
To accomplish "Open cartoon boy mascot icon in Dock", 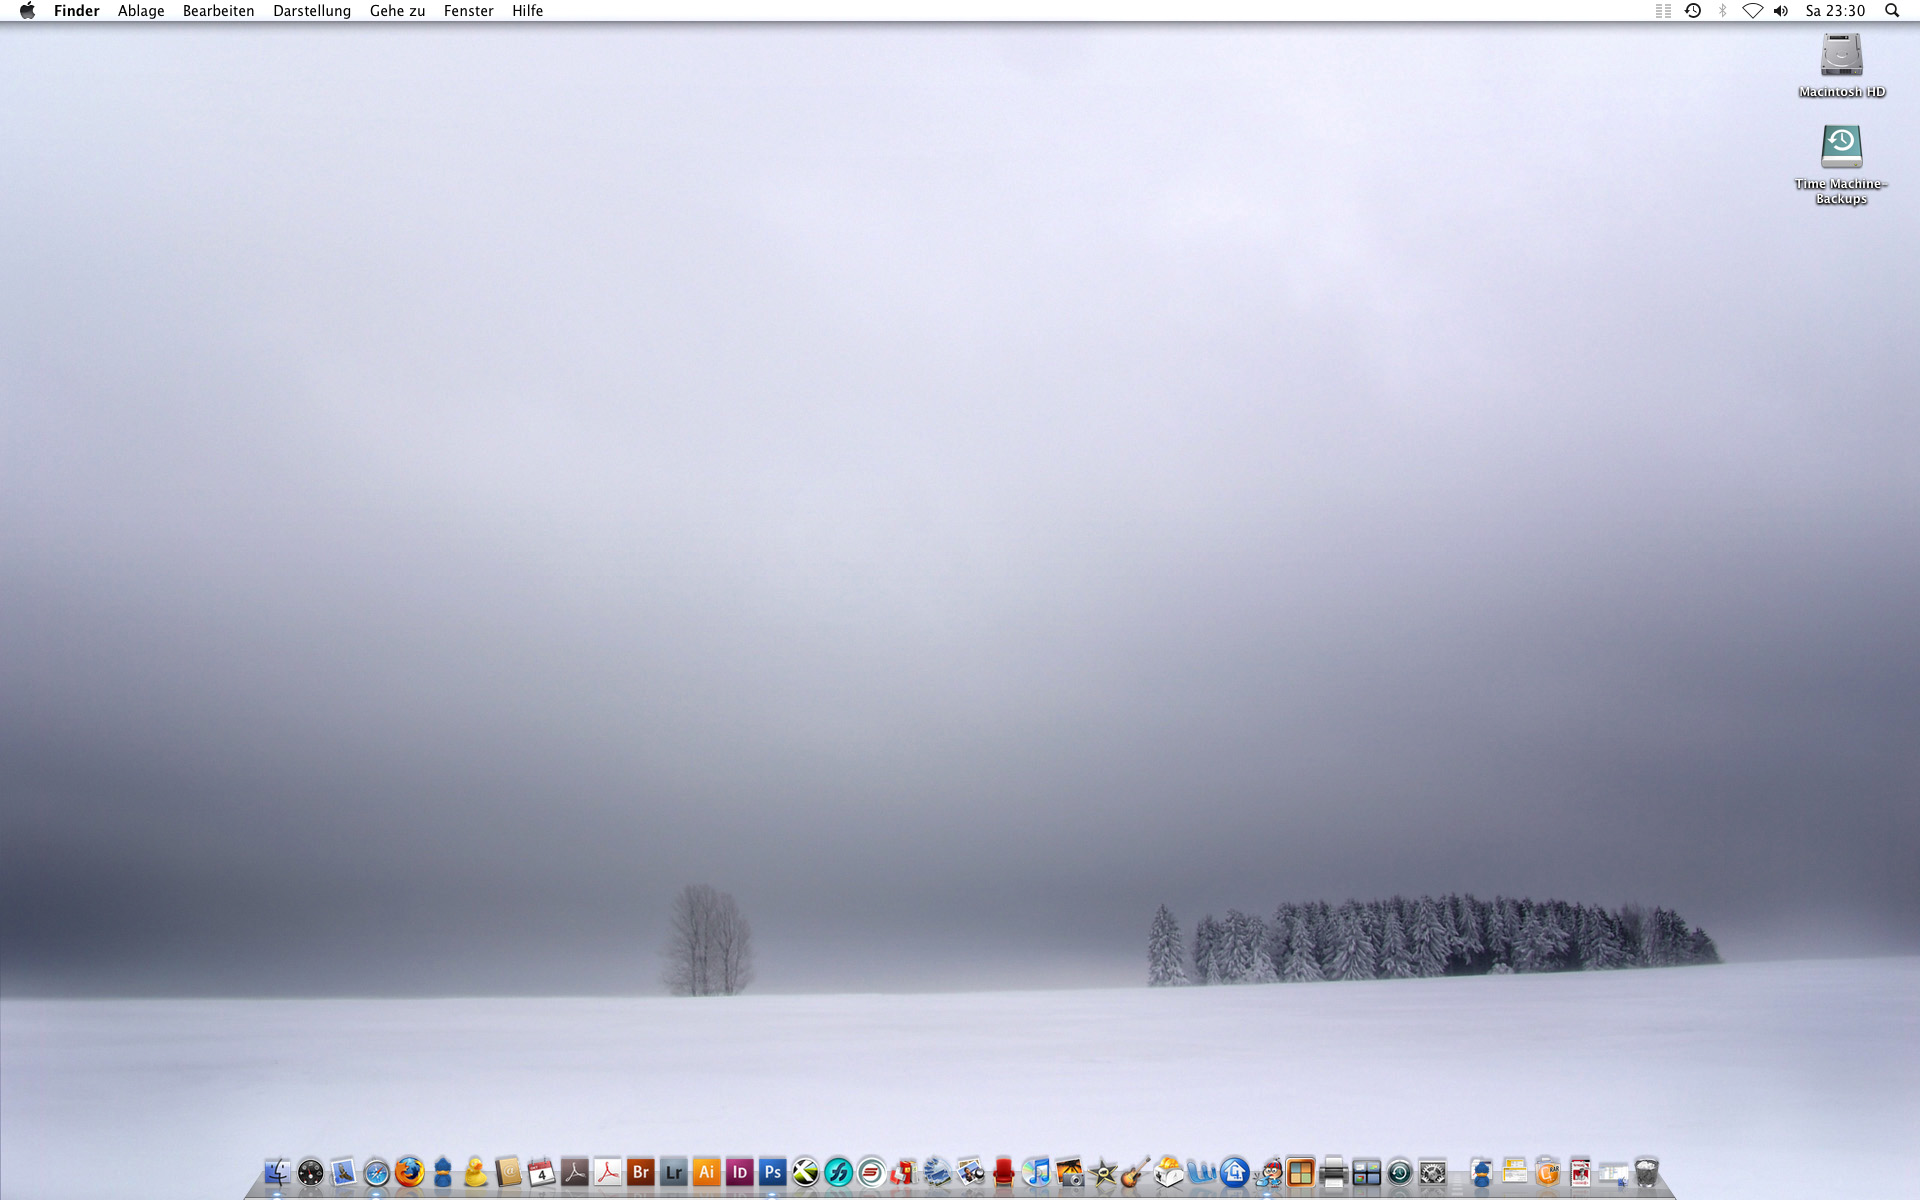I will 1267,1172.
